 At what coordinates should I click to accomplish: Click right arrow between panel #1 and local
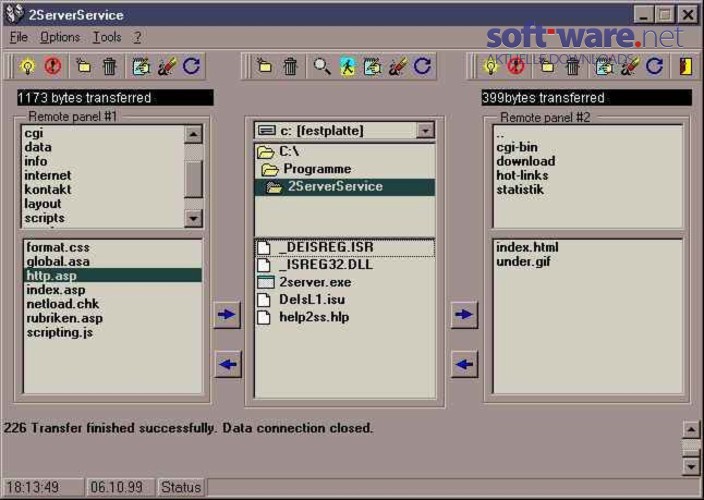pyautogui.click(x=227, y=315)
